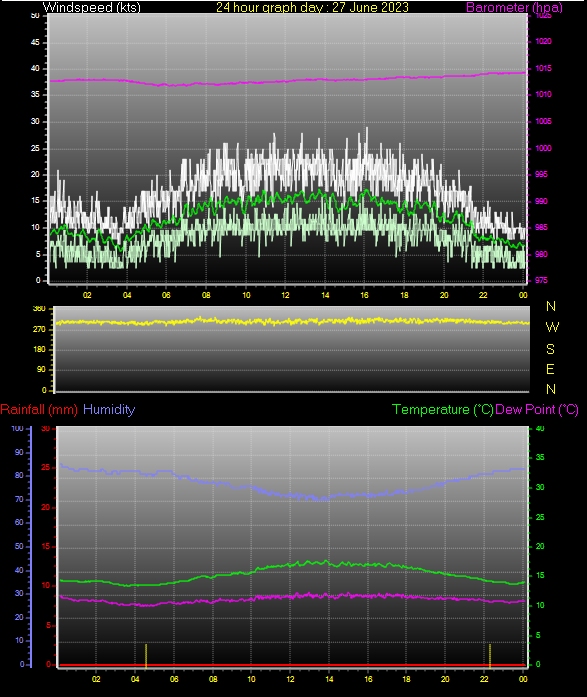Click the 100 tick on humidity axis

(x=17, y=429)
